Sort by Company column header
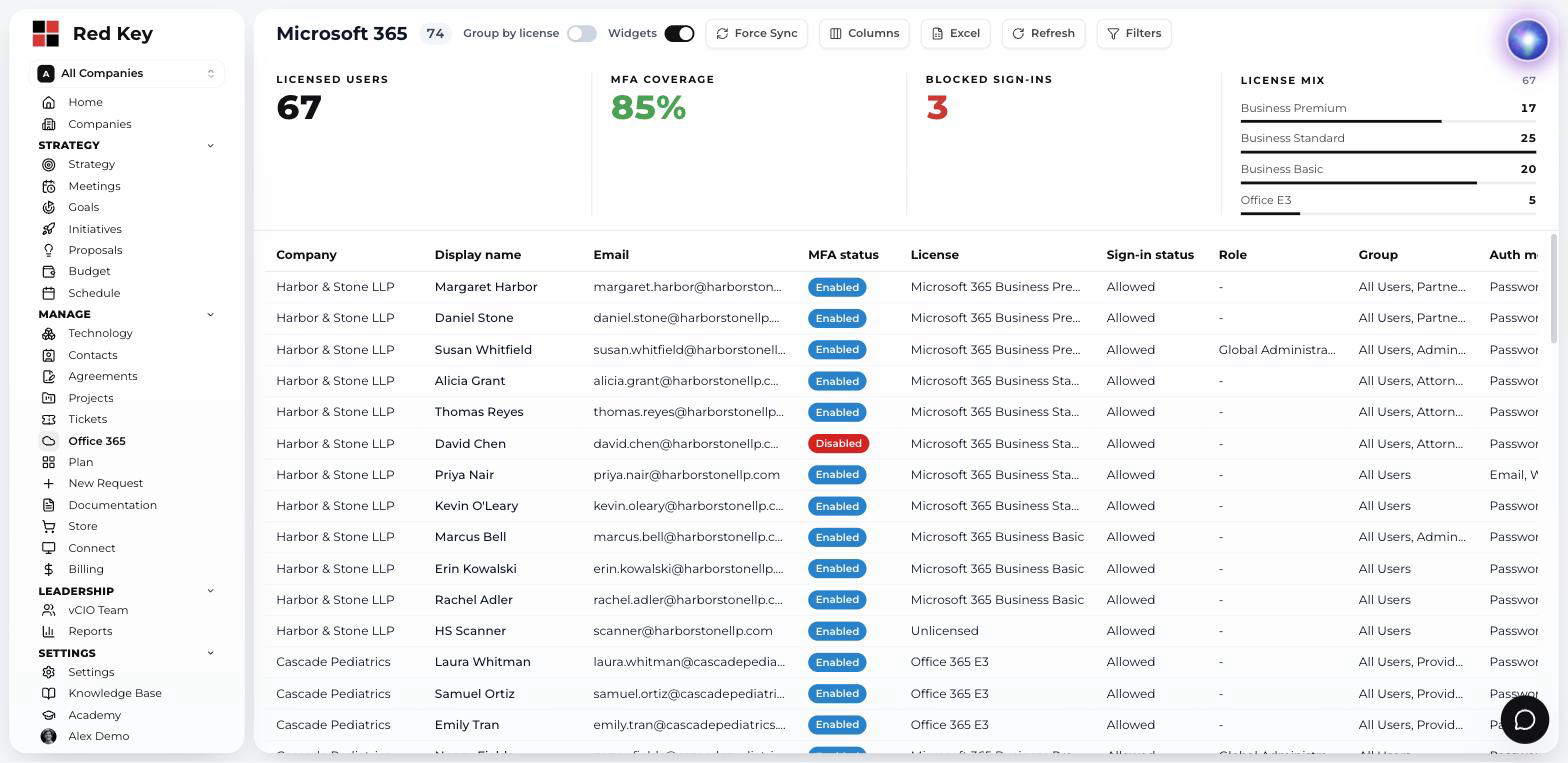Screen dimensions: 1568x763 pos(306,255)
